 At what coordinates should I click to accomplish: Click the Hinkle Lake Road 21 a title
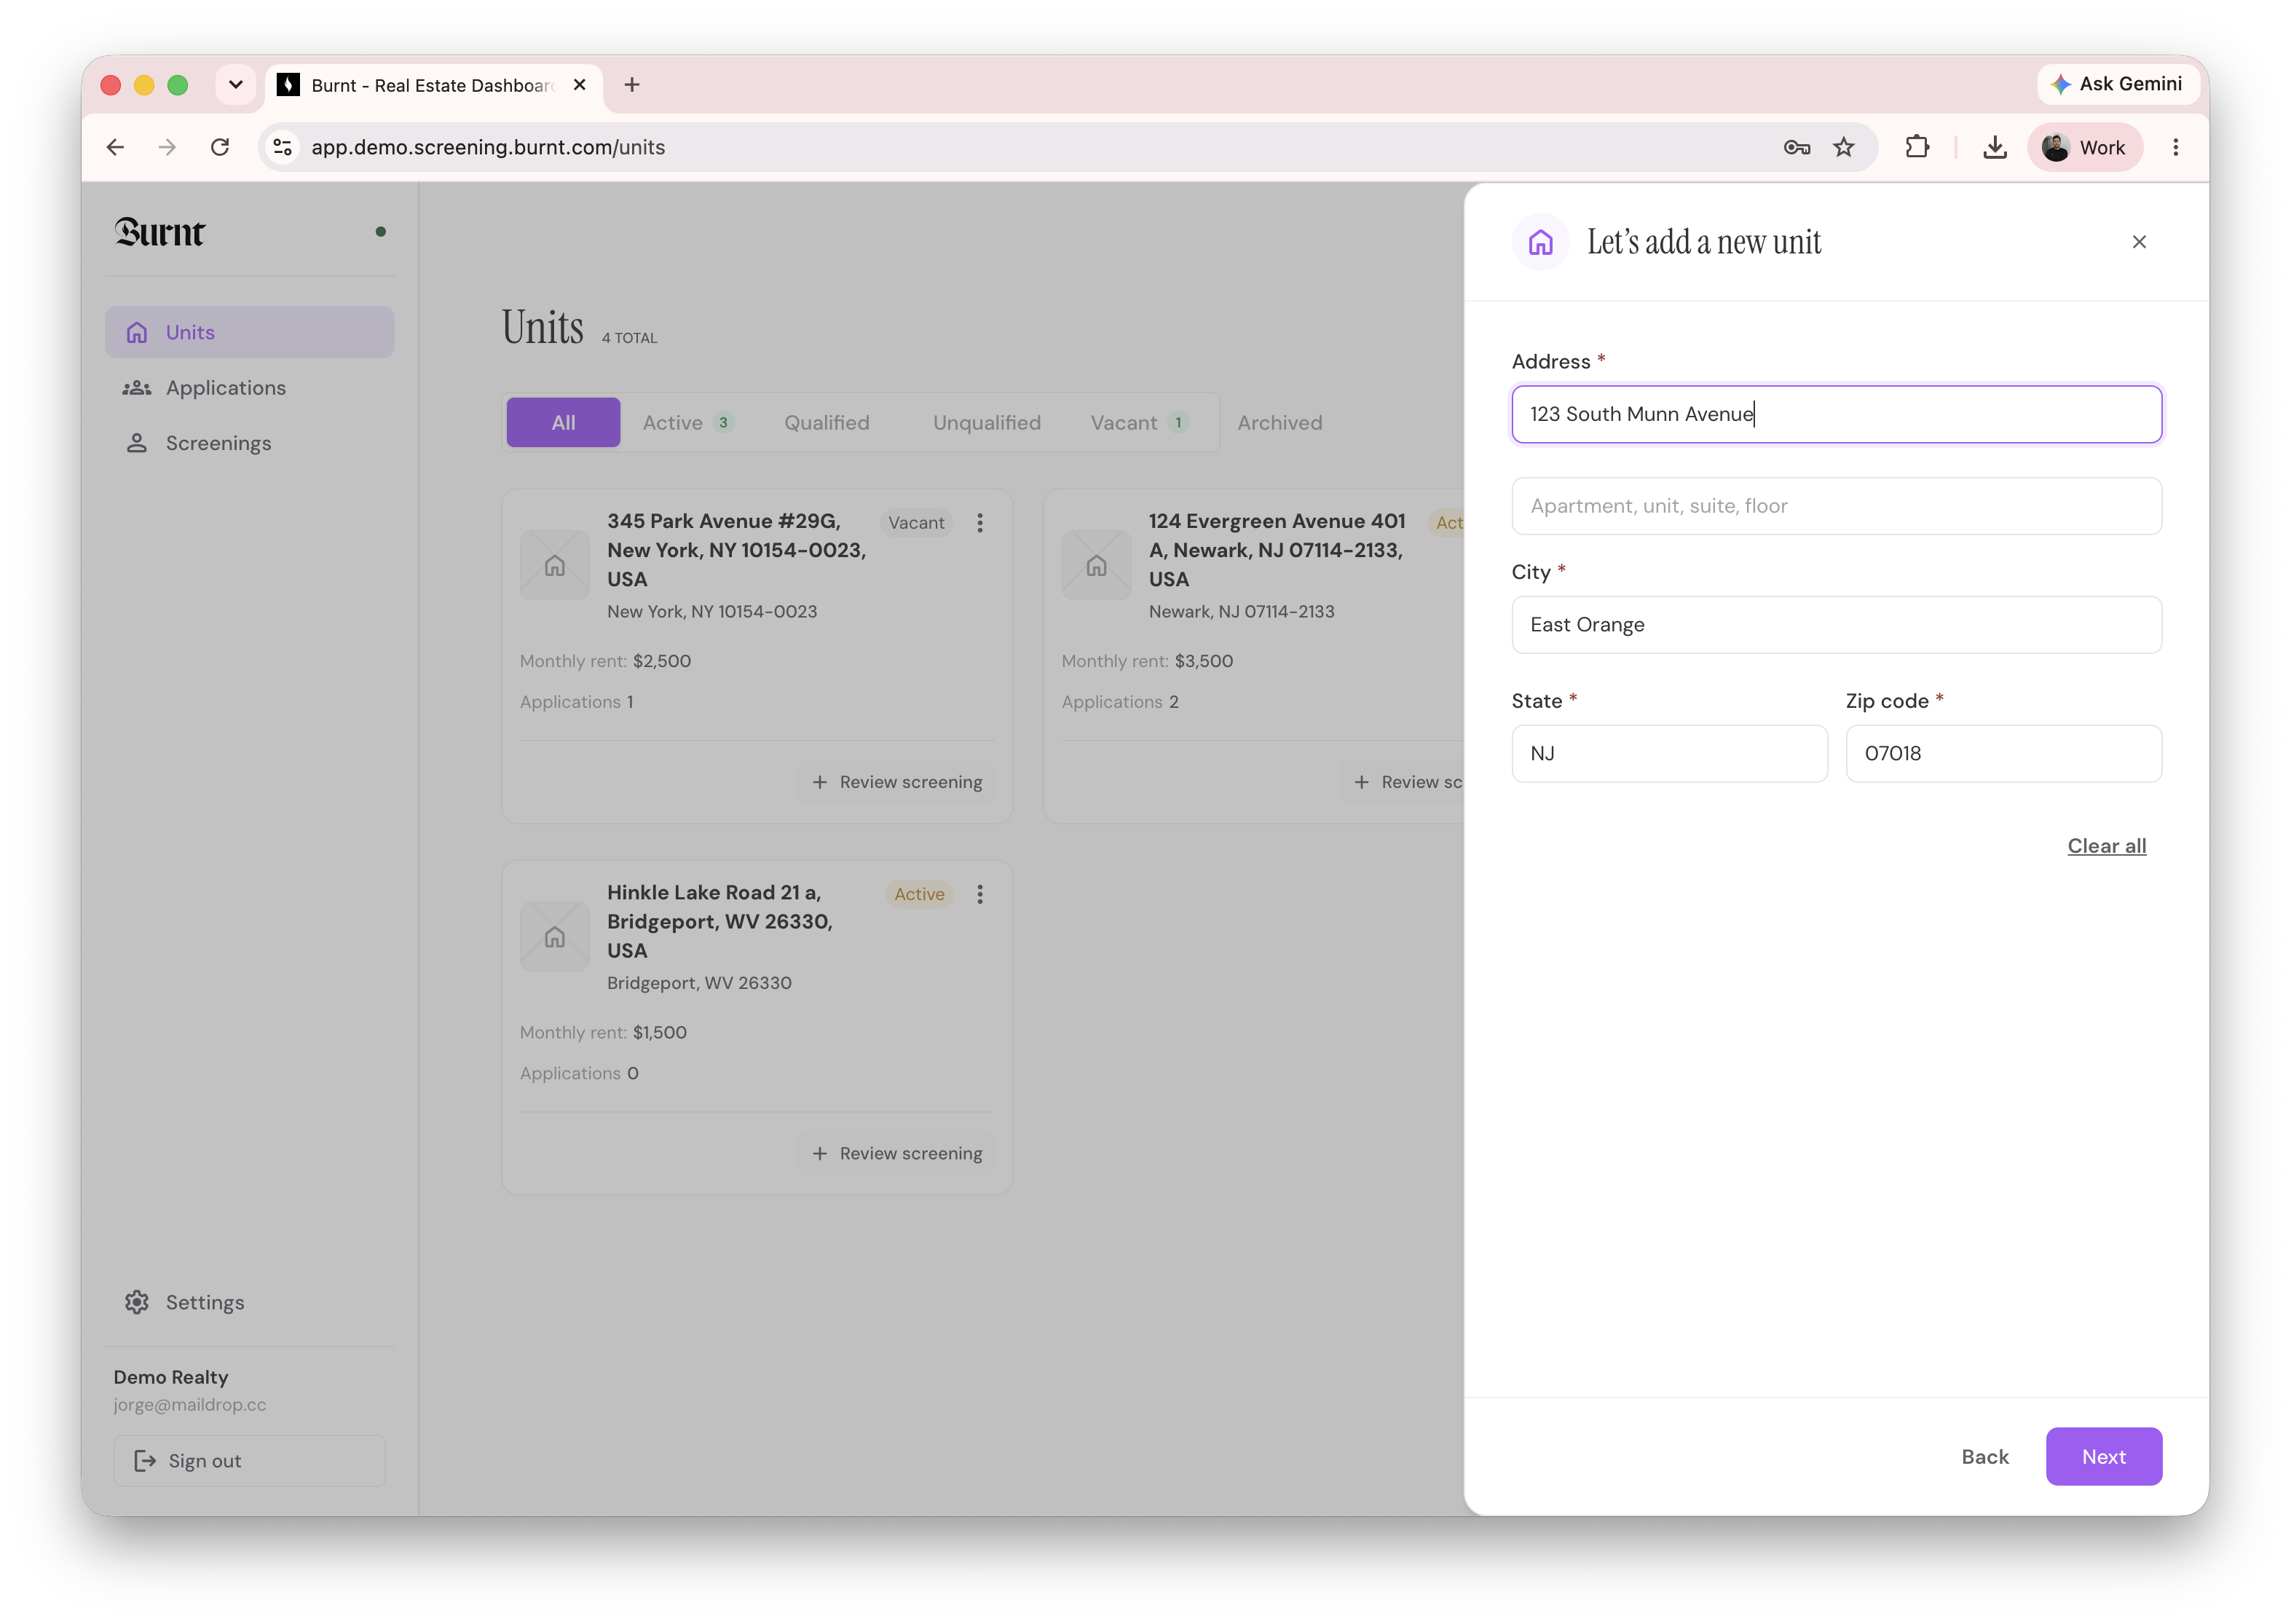[720, 921]
